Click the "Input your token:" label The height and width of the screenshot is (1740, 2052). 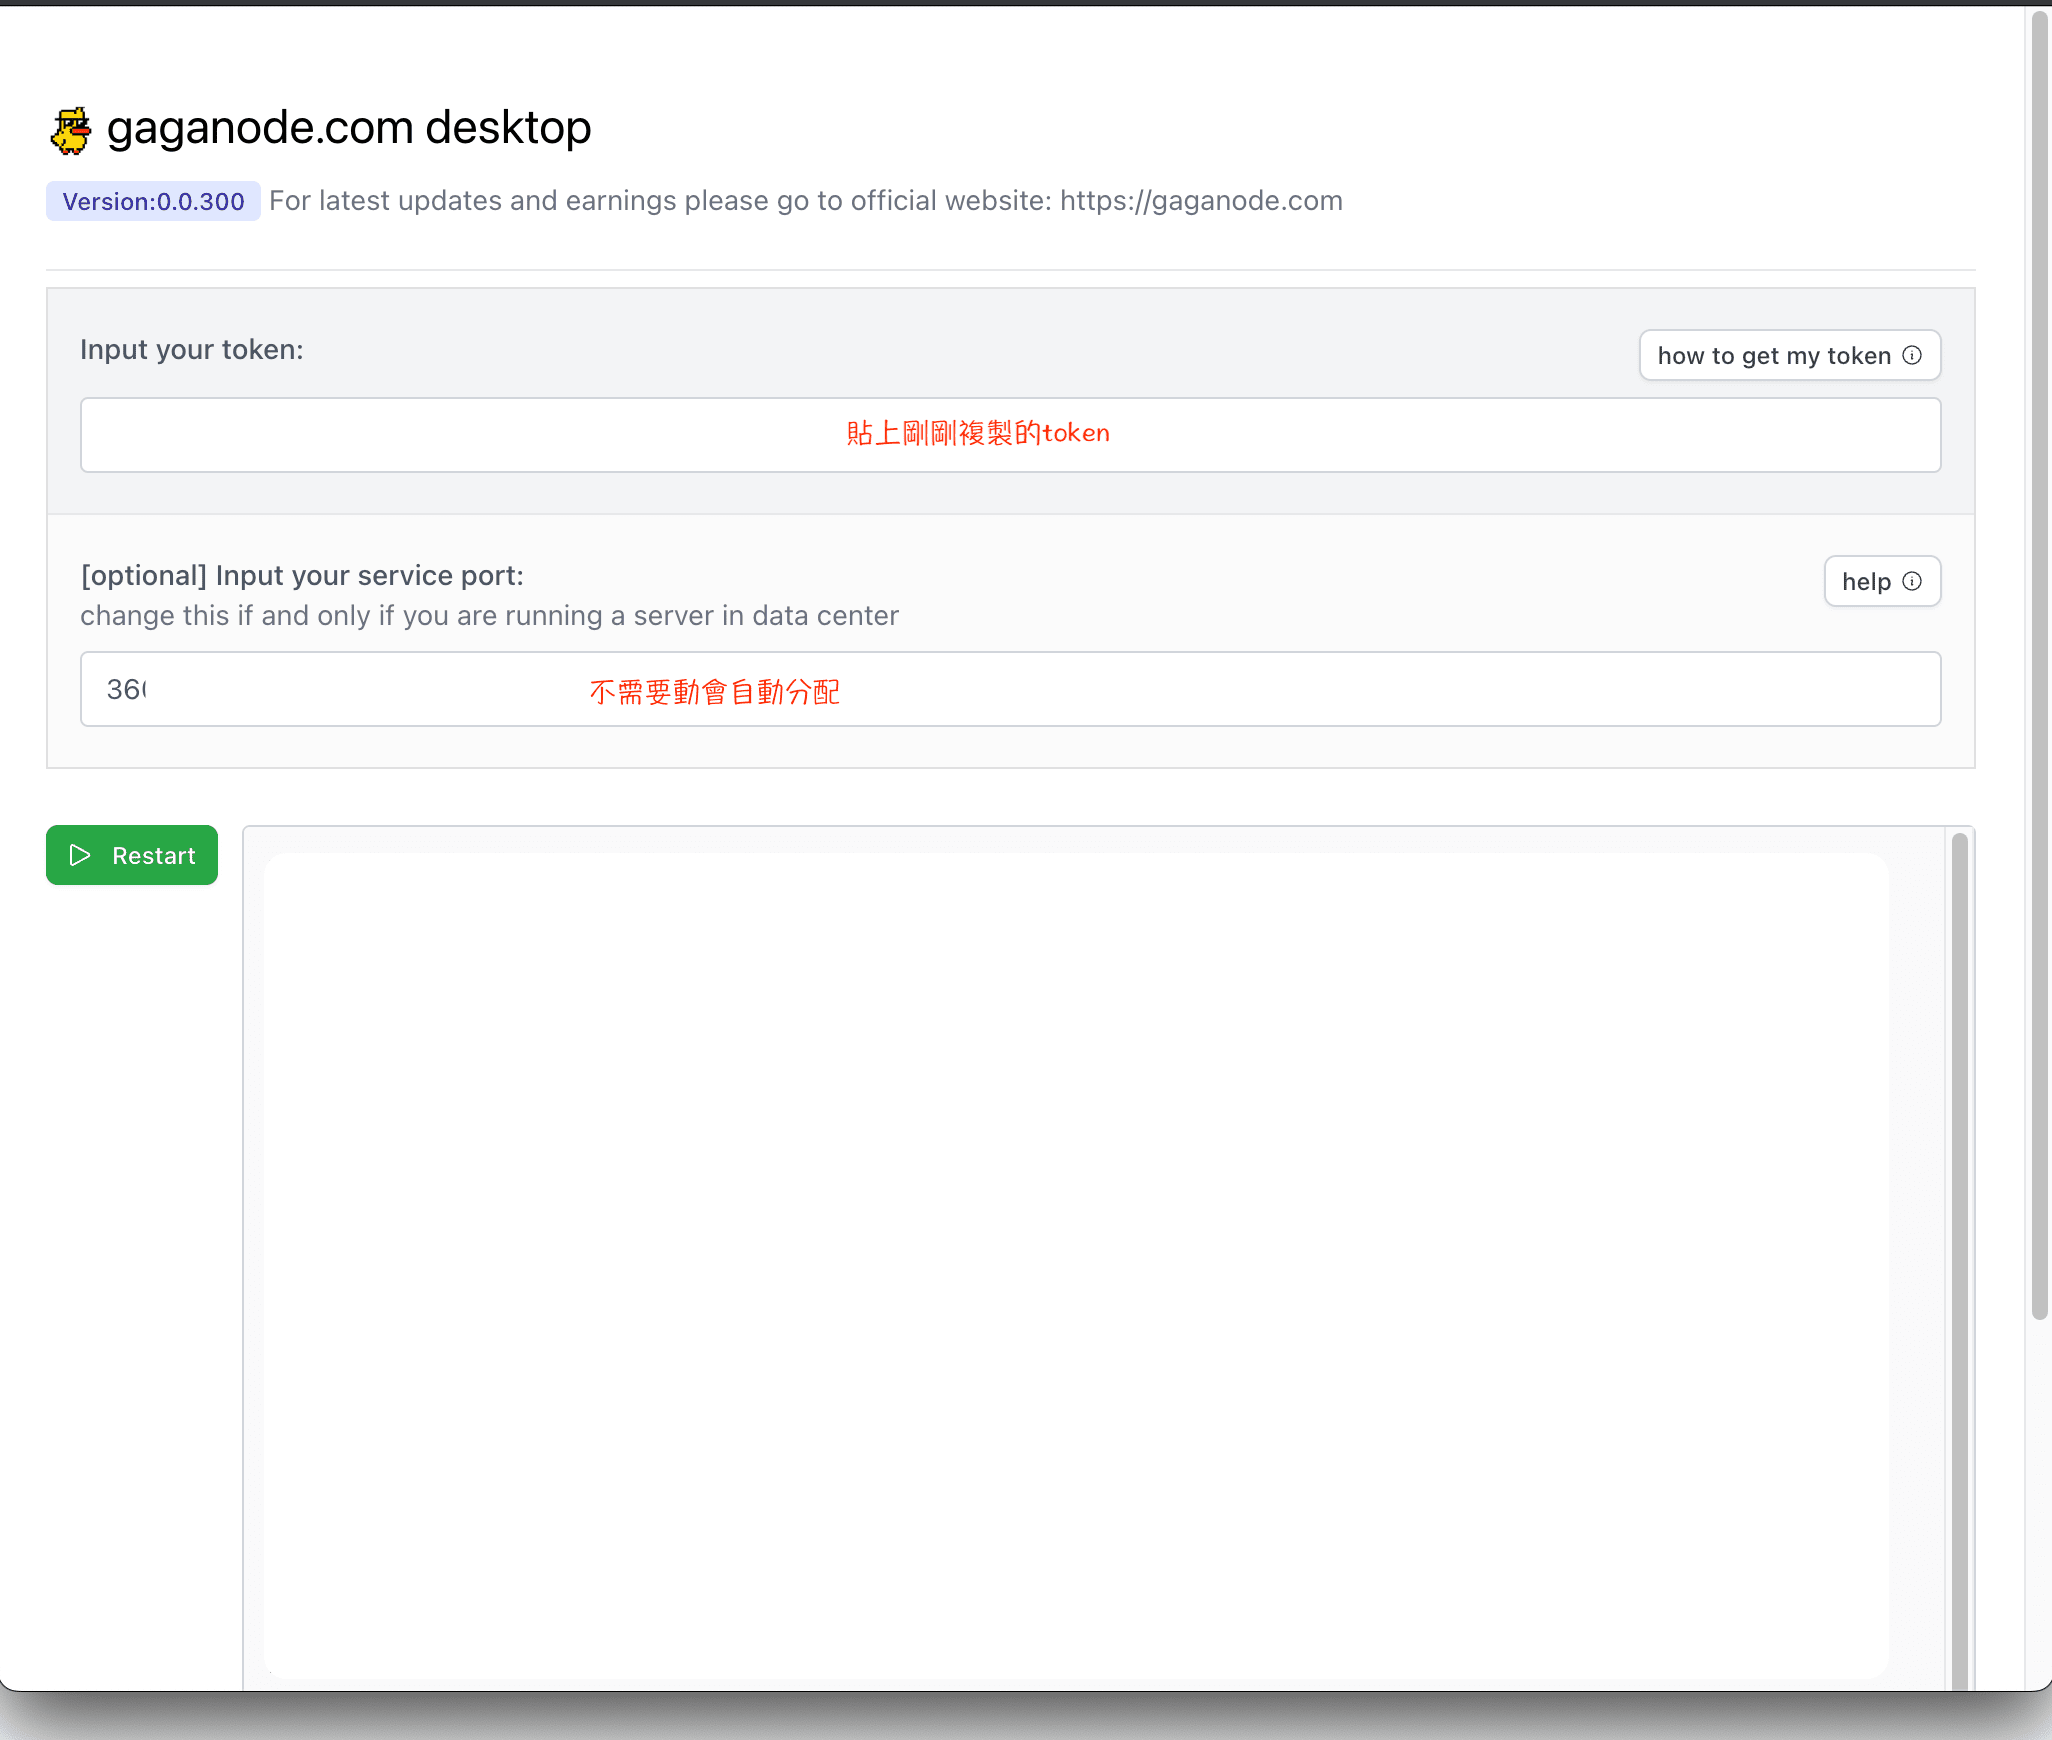192,350
